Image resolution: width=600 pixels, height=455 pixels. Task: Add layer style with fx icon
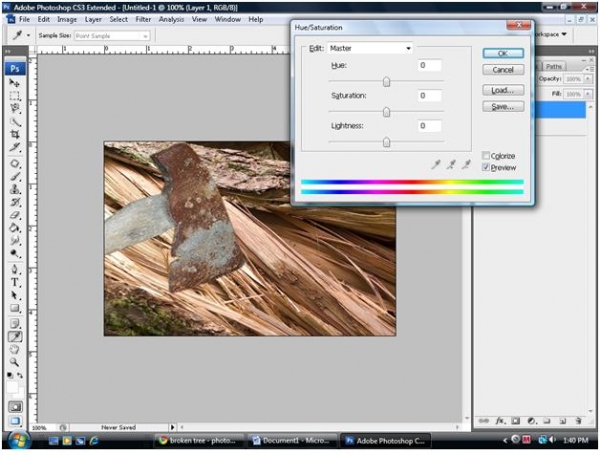(x=499, y=421)
